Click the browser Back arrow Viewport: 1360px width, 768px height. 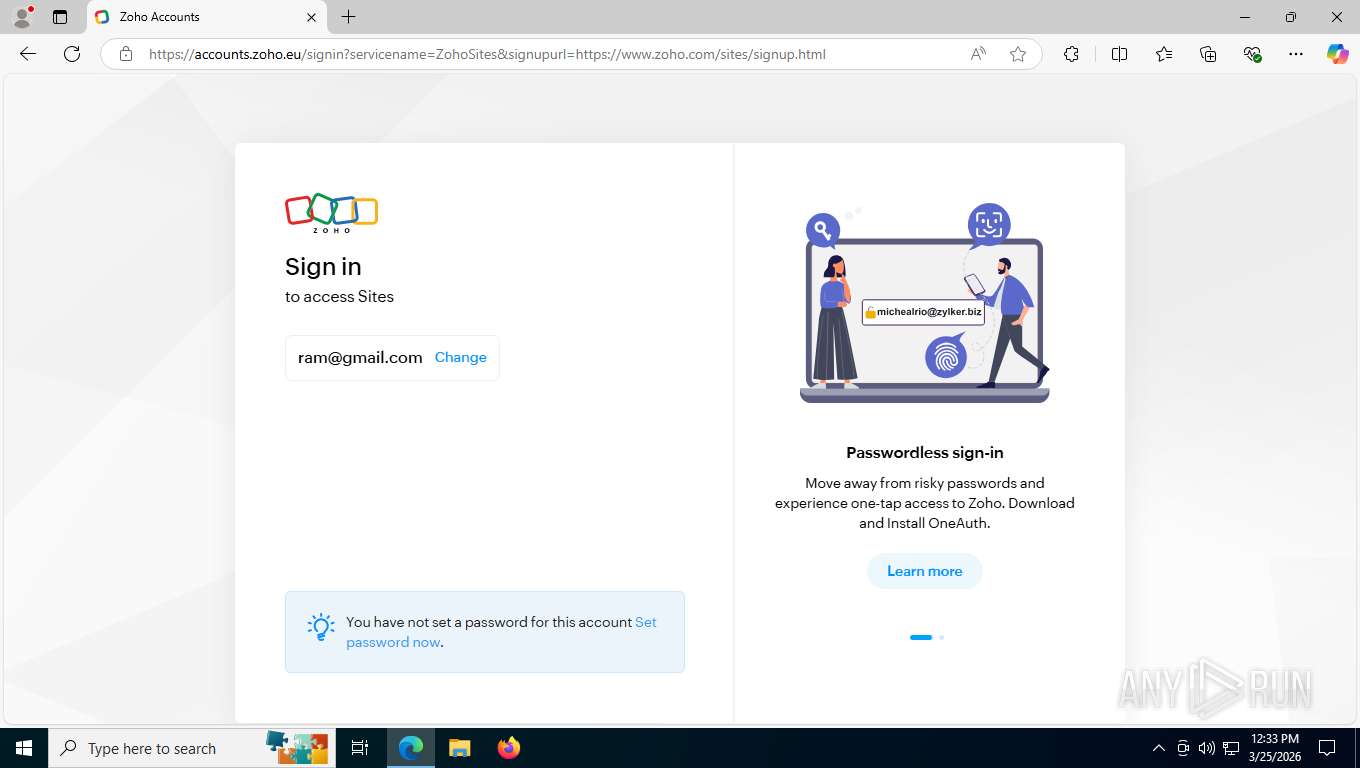28,54
